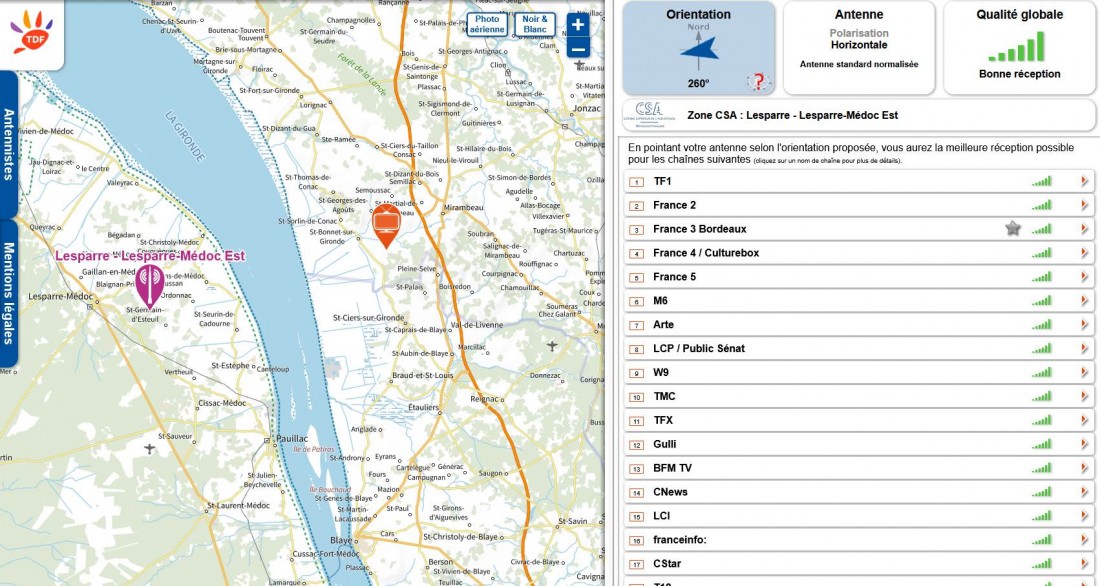Image resolution: width=1100 pixels, height=586 pixels.
Task: Click the orange TV location marker
Action: coord(386,226)
